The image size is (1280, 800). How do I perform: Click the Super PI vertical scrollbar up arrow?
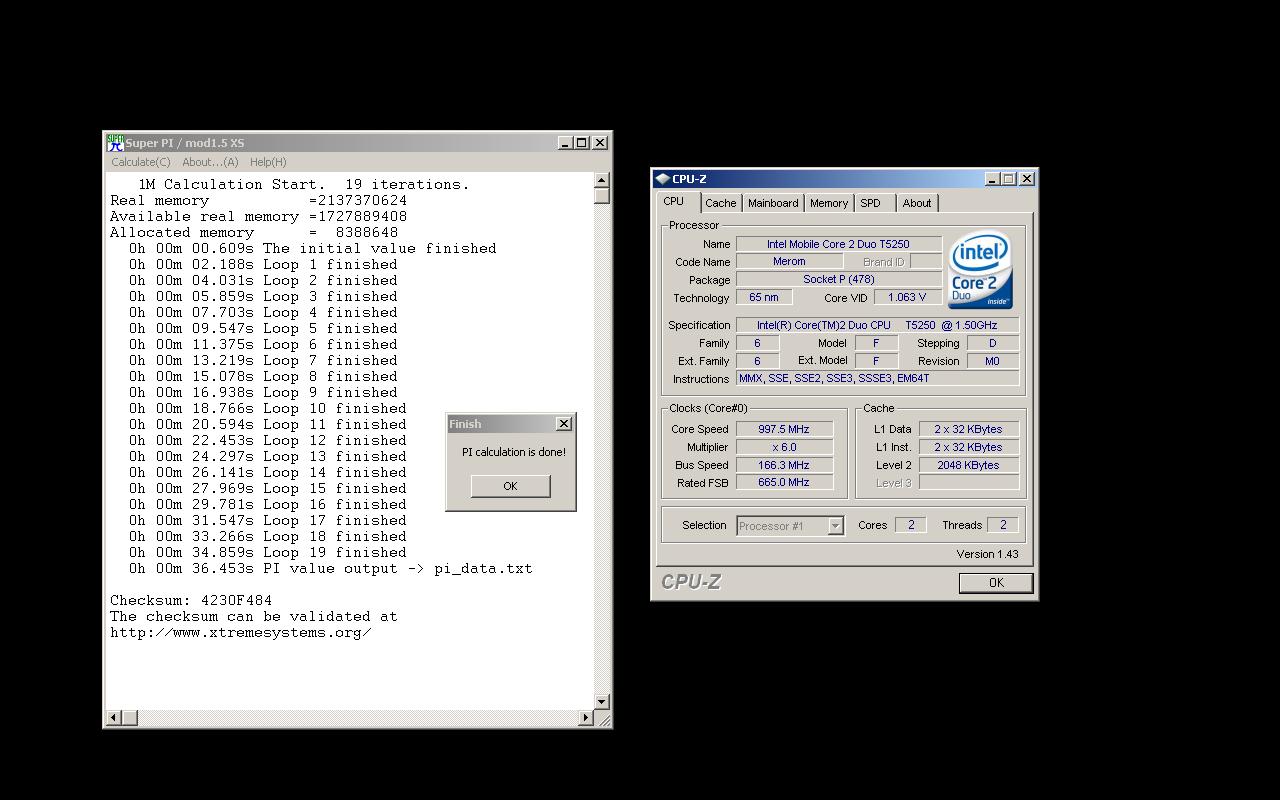(x=602, y=180)
